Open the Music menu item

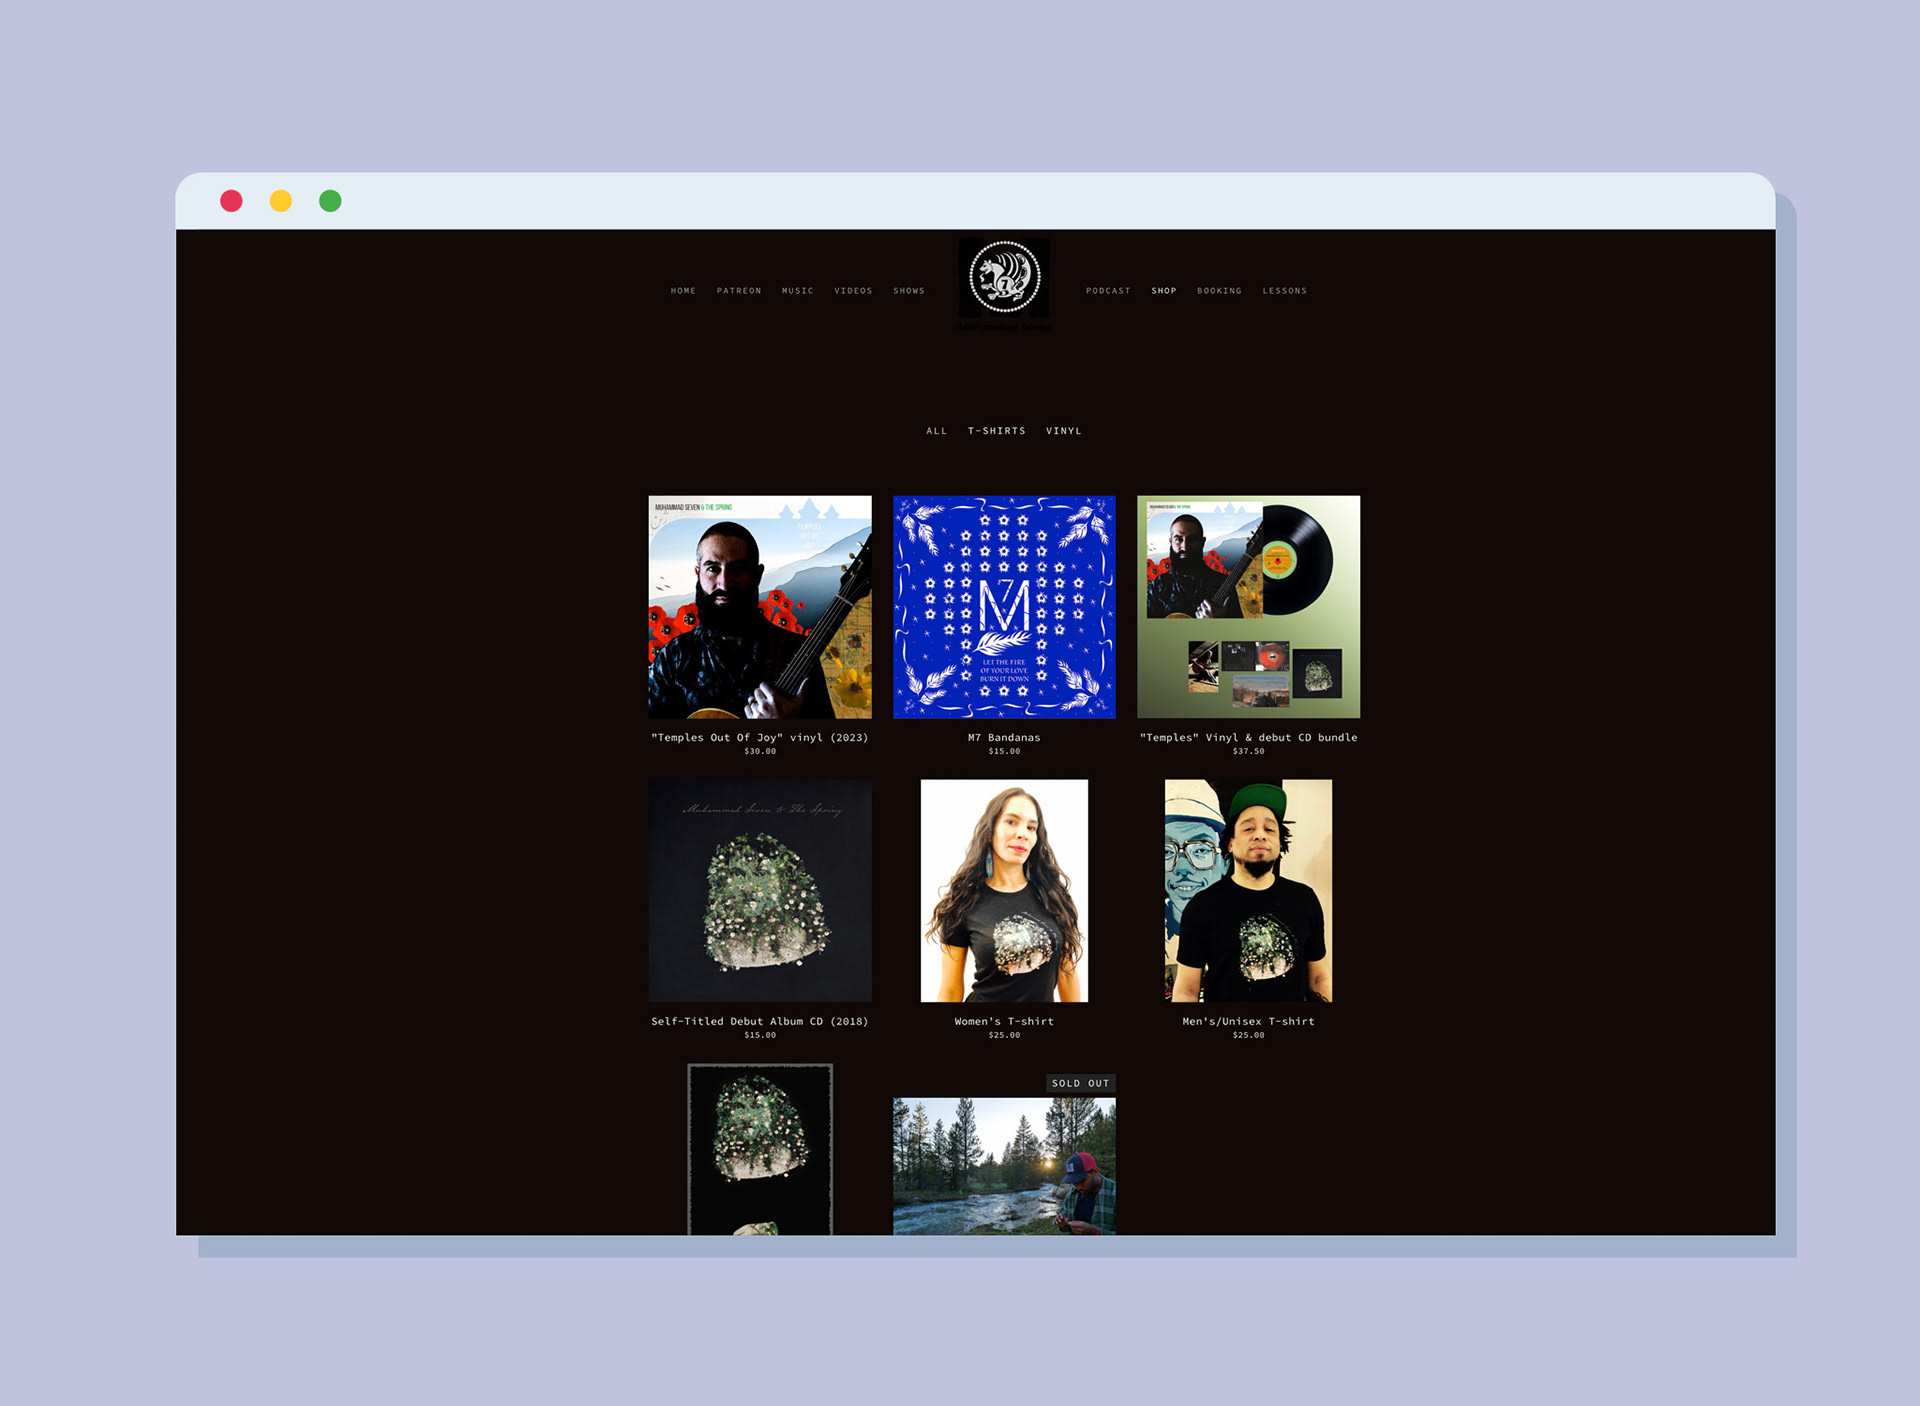point(797,291)
